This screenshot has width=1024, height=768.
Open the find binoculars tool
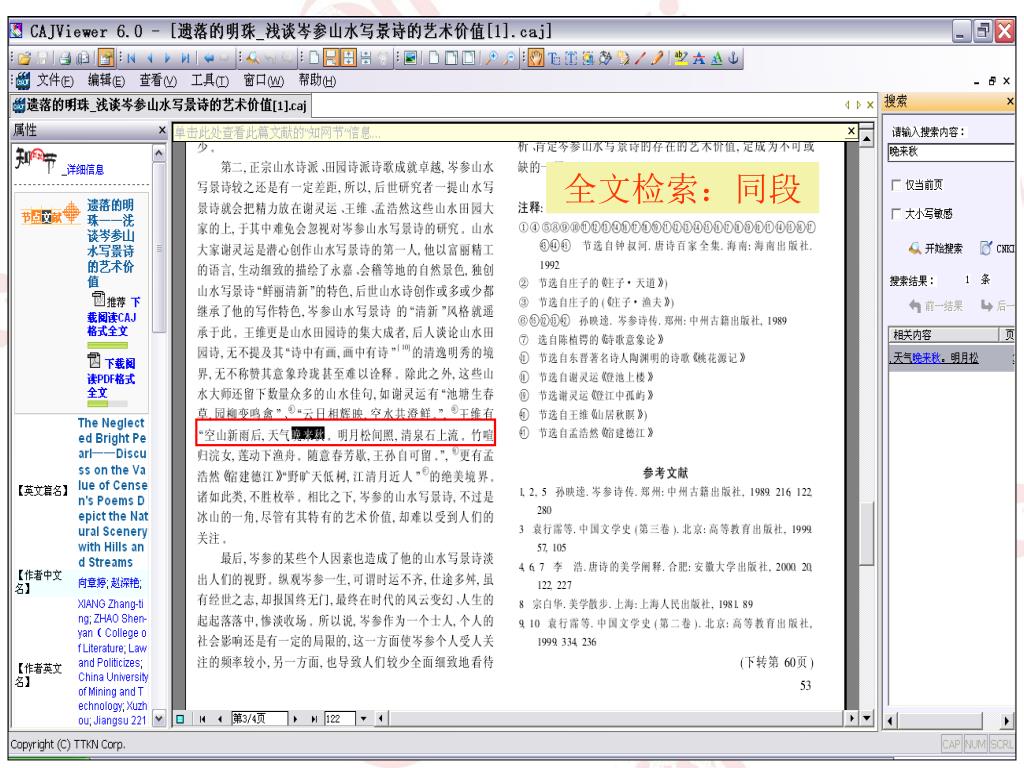click(x=252, y=58)
